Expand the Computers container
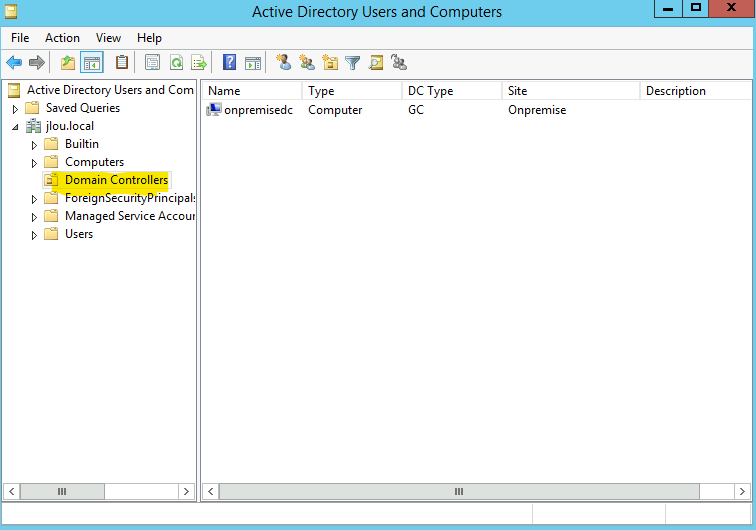Image resolution: width=756 pixels, height=530 pixels. point(34,163)
